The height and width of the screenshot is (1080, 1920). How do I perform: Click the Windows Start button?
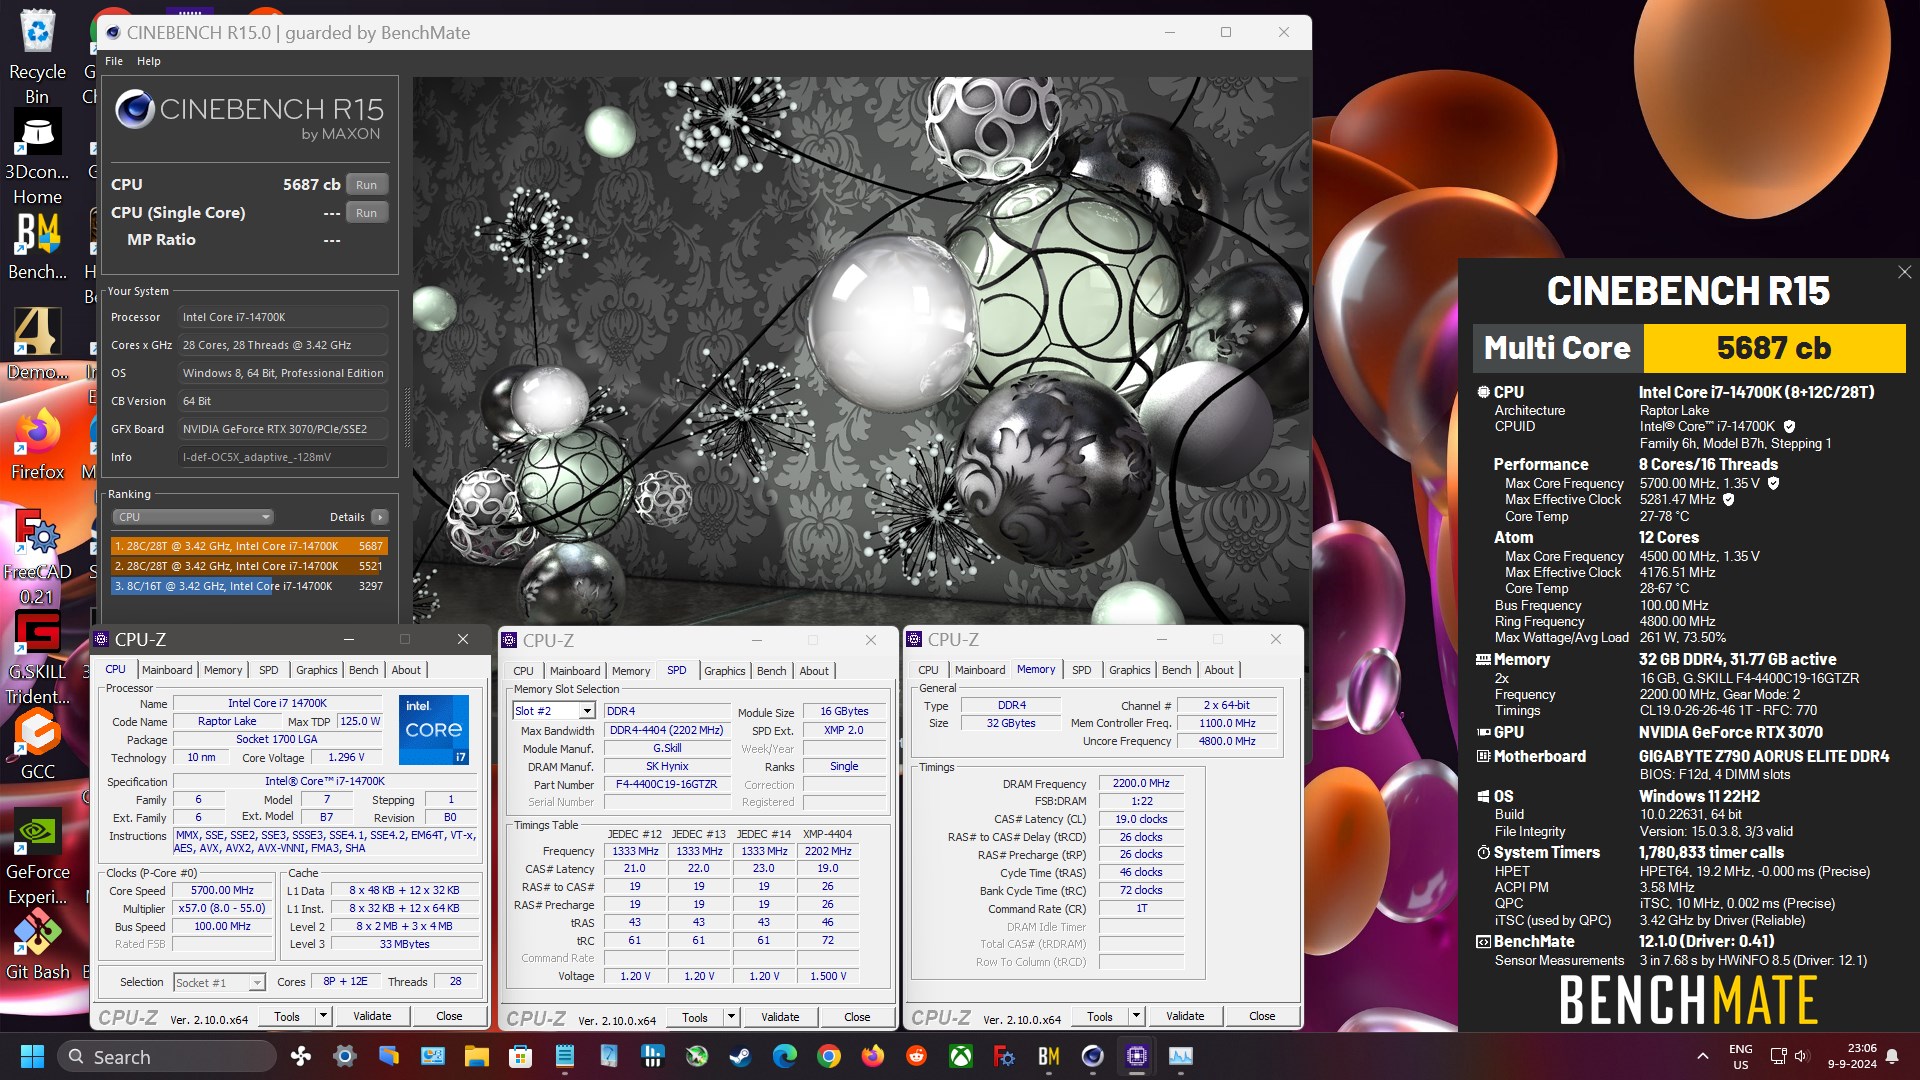pyautogui.click(x=32, y=1056)
